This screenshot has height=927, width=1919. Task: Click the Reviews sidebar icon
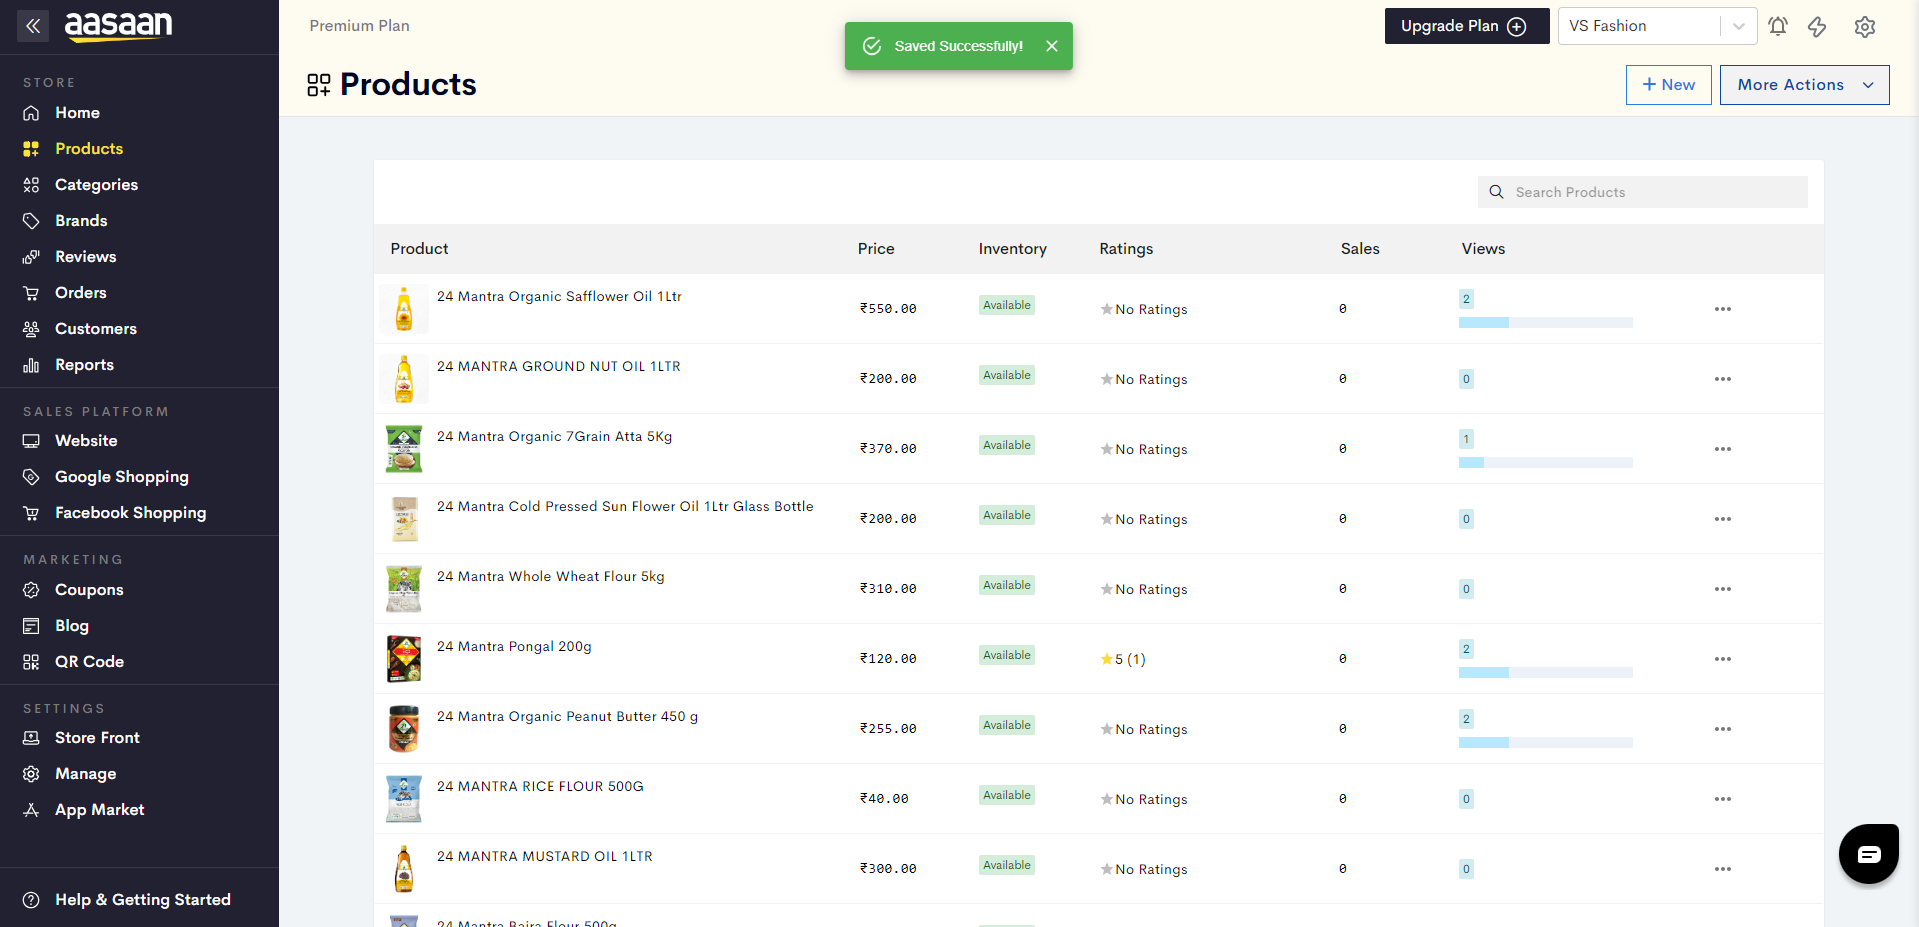31,257
